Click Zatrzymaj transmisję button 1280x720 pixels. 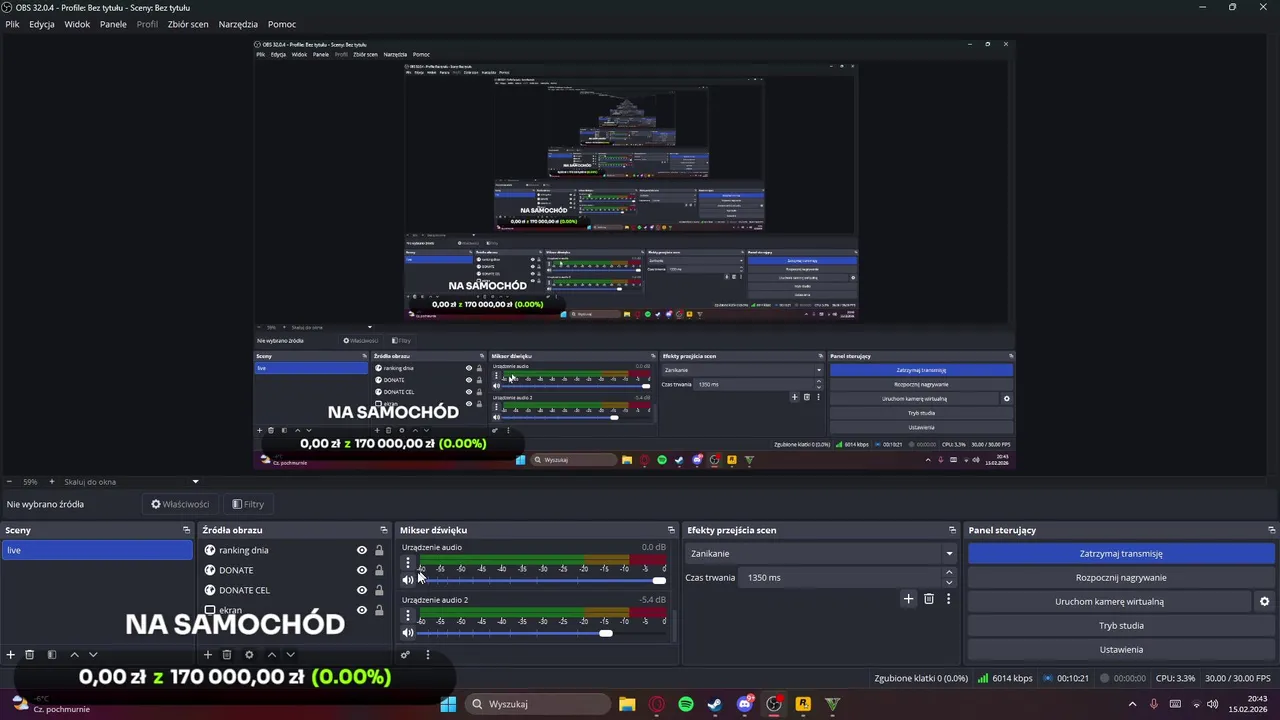tap(1121, 554)
